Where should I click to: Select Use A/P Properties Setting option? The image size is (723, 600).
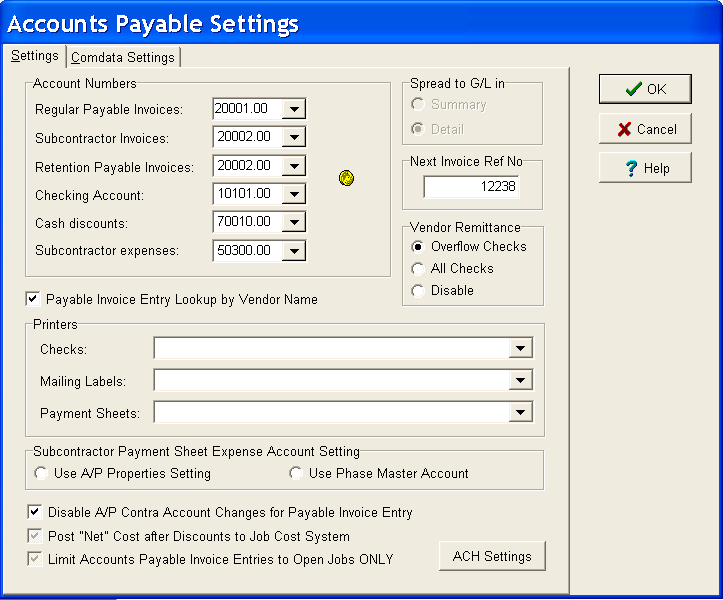[x=41, y=473]
